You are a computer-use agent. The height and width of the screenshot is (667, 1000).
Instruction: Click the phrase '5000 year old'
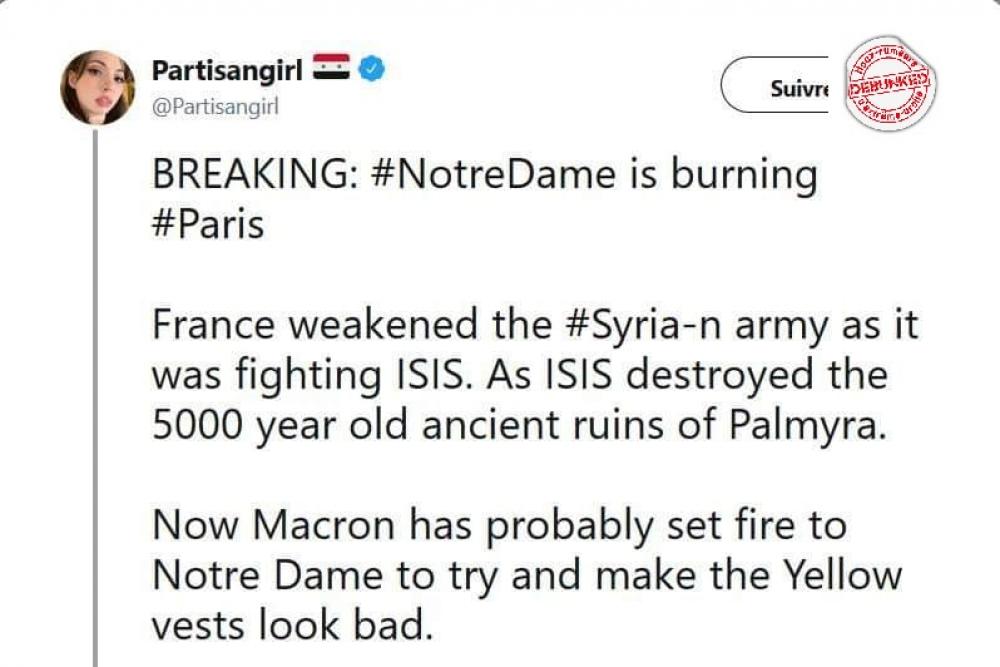[x=279, y=427]
